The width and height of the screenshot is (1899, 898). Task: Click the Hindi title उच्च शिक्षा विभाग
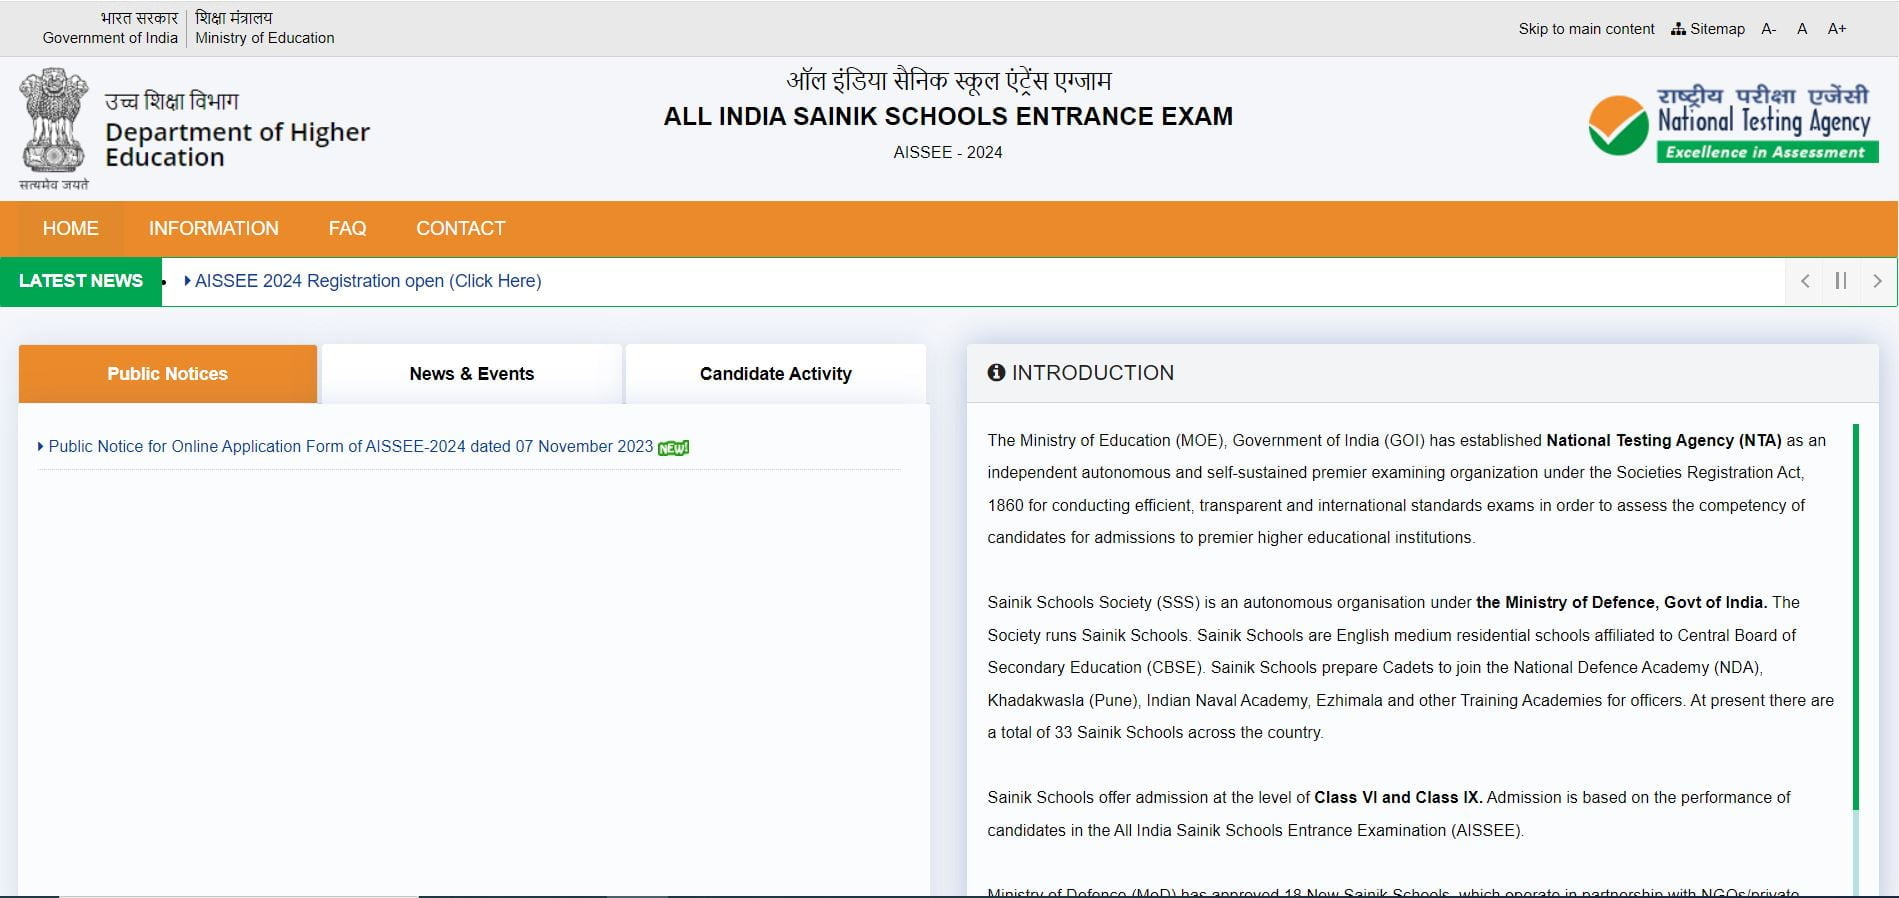(x=172, y=101)
